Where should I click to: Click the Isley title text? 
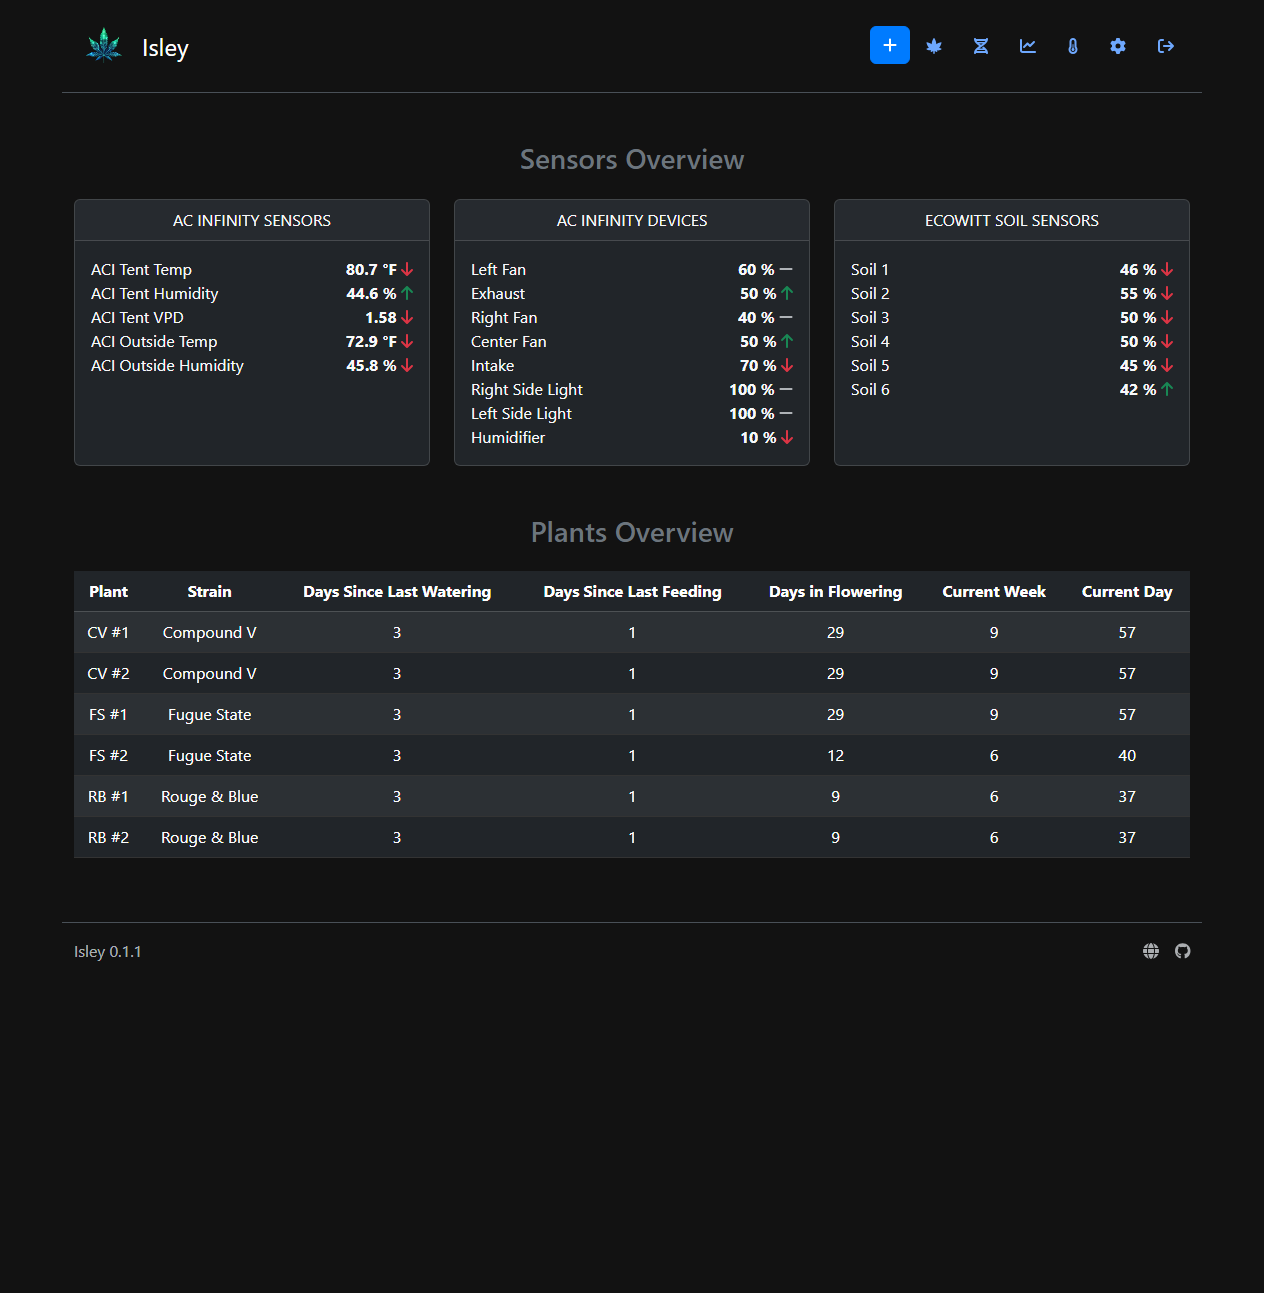(x=165, y=47)
